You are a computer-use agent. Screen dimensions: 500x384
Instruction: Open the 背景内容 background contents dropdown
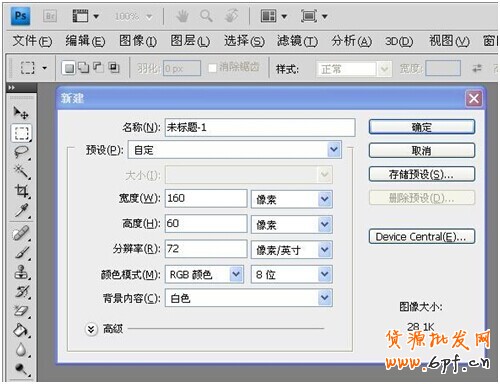(249, 298)
